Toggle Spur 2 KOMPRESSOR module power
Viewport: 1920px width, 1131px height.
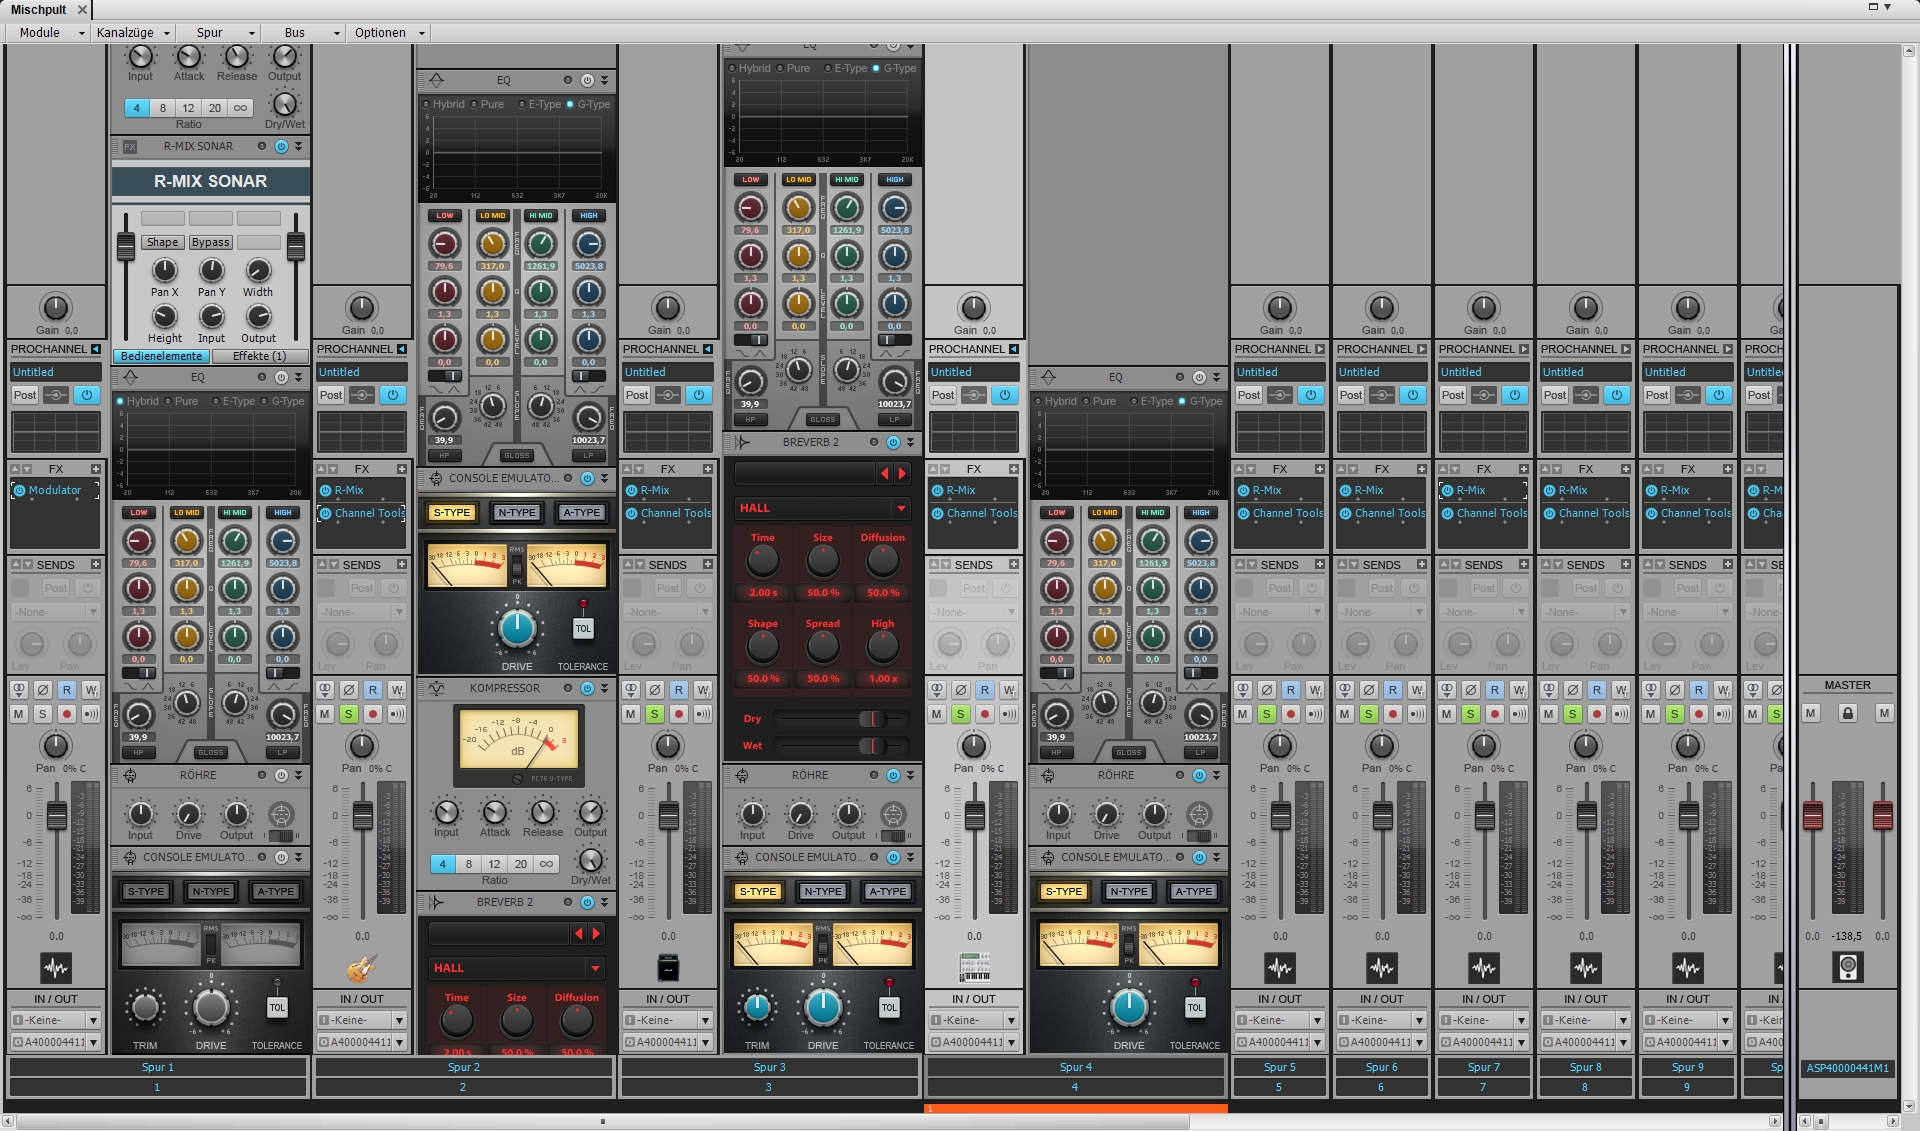point(587,688)
